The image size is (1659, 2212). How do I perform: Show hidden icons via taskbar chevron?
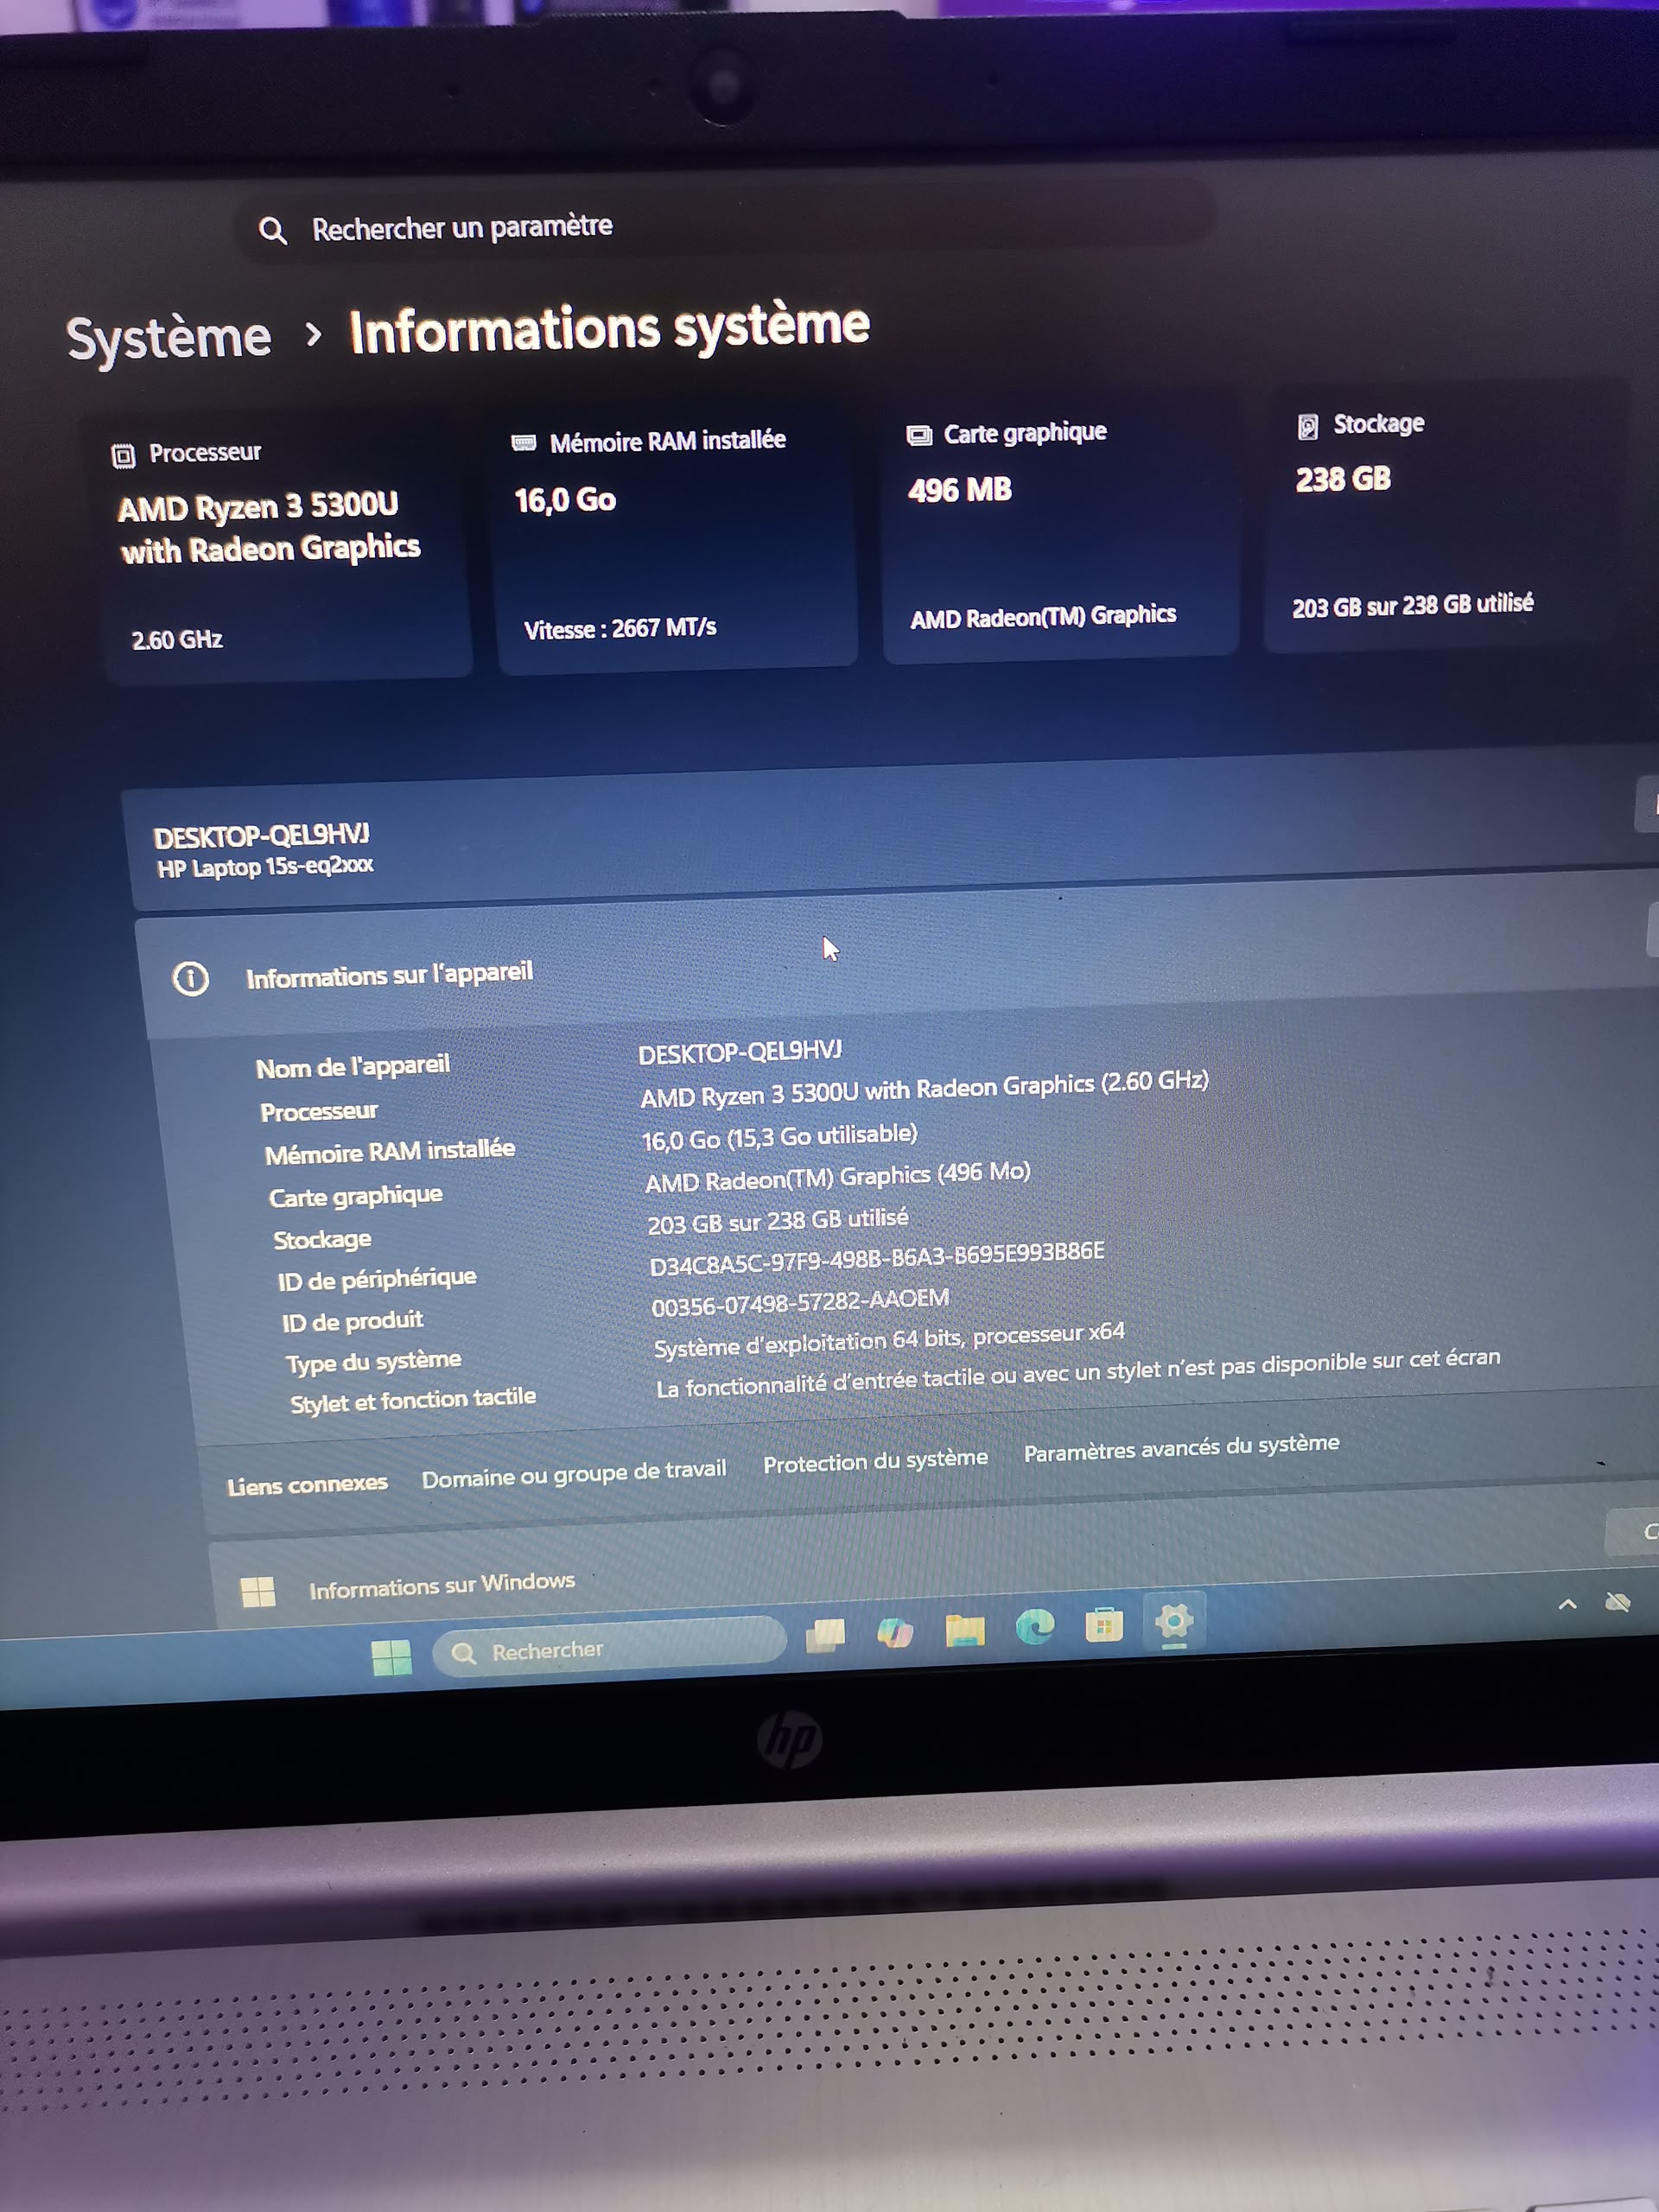(1567, 1604)
